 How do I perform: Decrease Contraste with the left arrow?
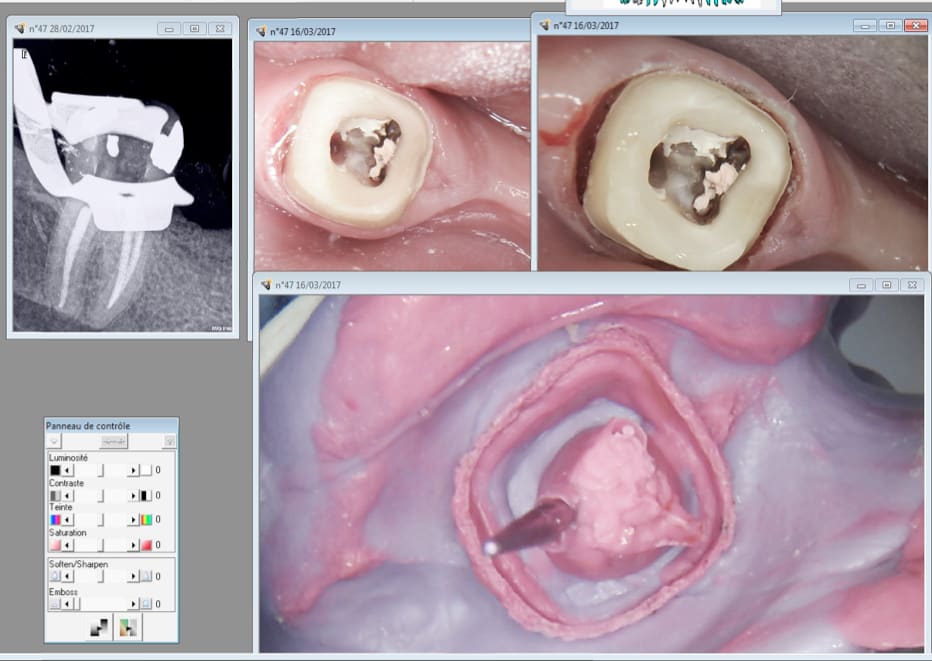pyautogui.click(x=68, y=495)
